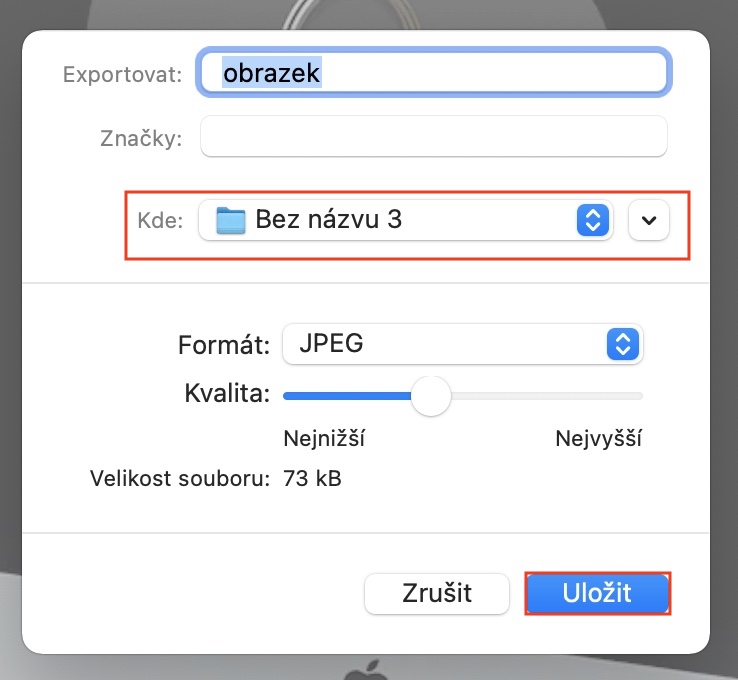The height and width of the screenshot is (680, 738).
Task: Cancel the export with Zrušit
Action: point(437,593)
